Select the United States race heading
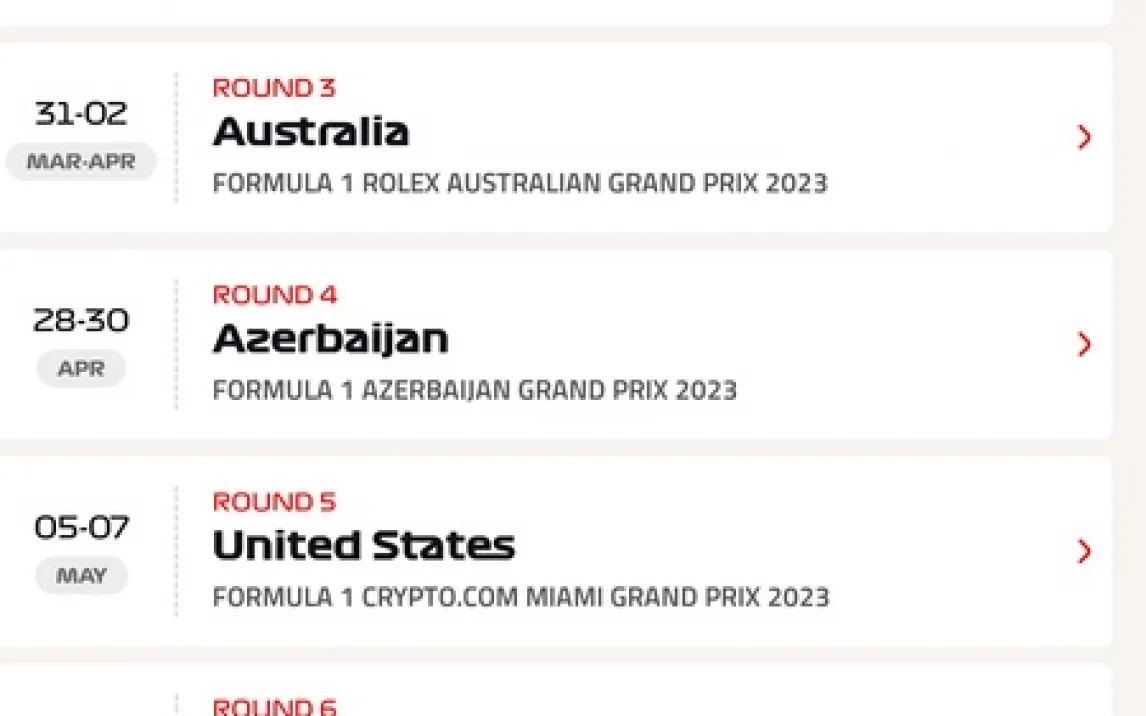This screenshot has width=1146, height=716. (x=364, y=546)
